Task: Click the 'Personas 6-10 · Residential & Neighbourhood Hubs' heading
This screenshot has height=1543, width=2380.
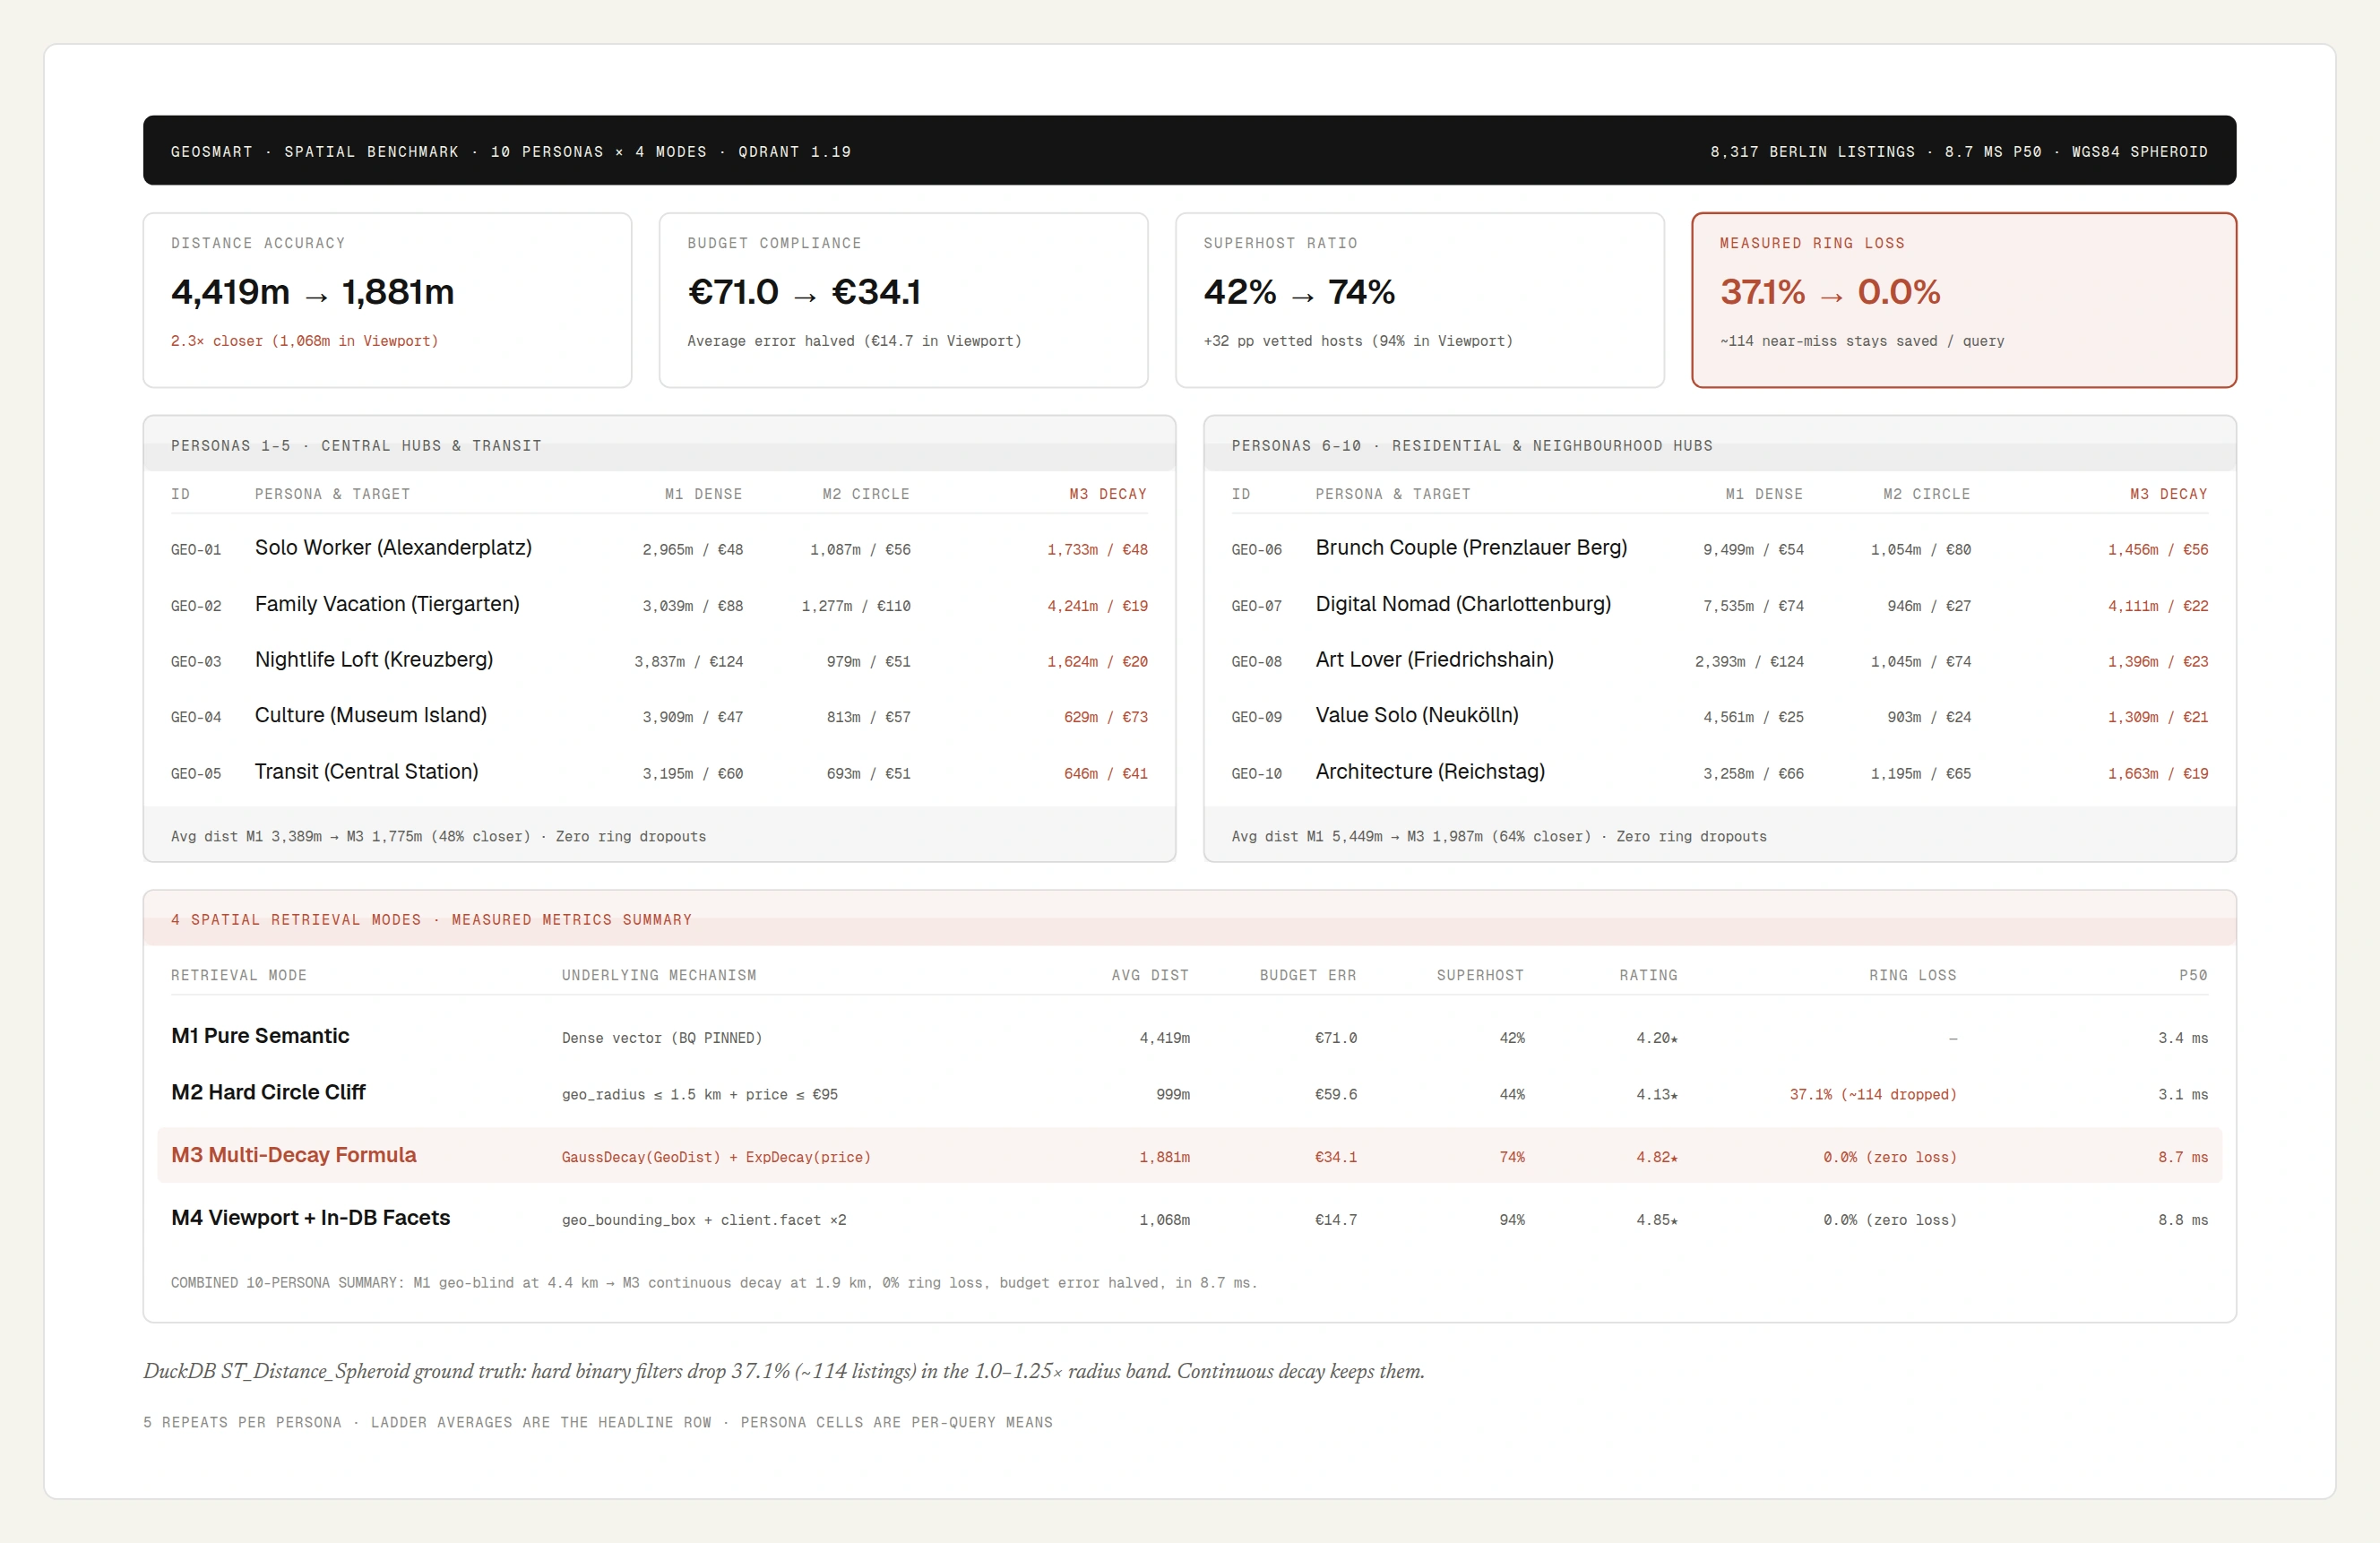Action: tap(1471, 446)
